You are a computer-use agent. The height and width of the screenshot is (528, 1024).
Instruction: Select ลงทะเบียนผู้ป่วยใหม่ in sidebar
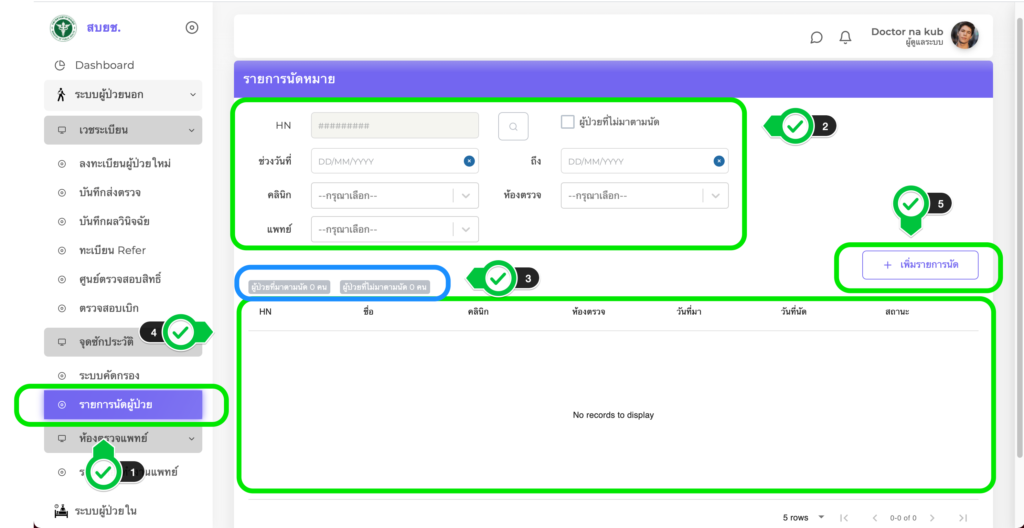(x=125, y=163)
